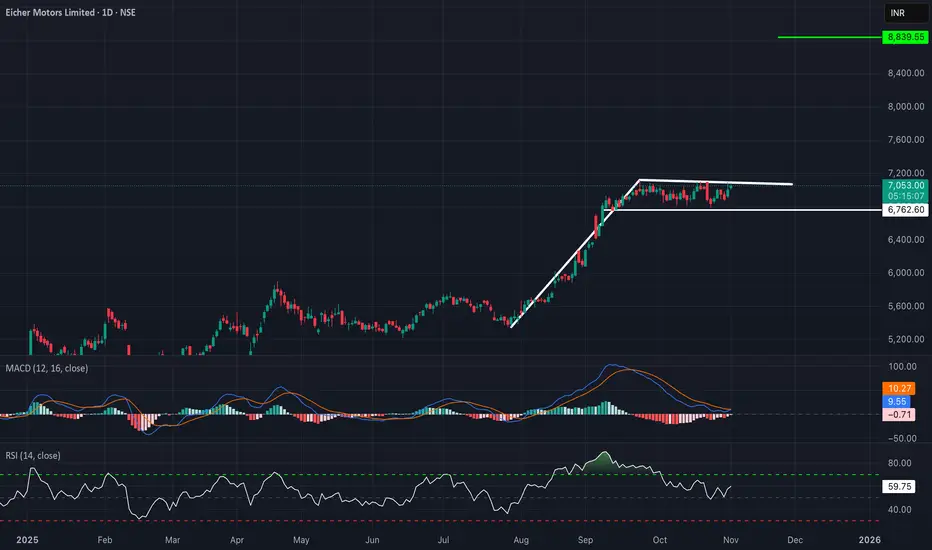Click the RSI value label 59.75

[899, 486]
